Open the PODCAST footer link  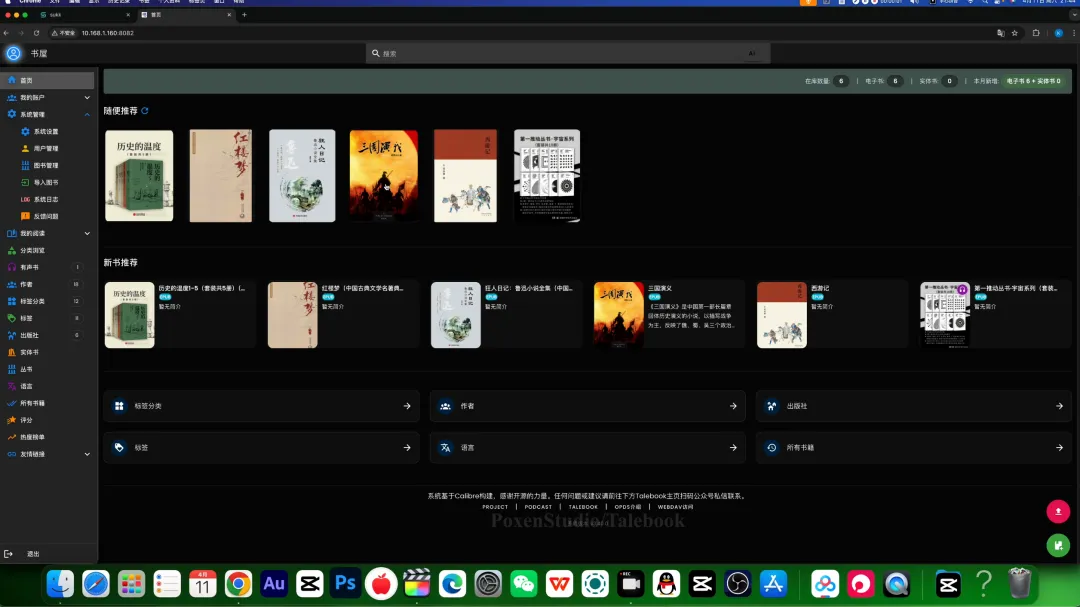pos(538,507)
